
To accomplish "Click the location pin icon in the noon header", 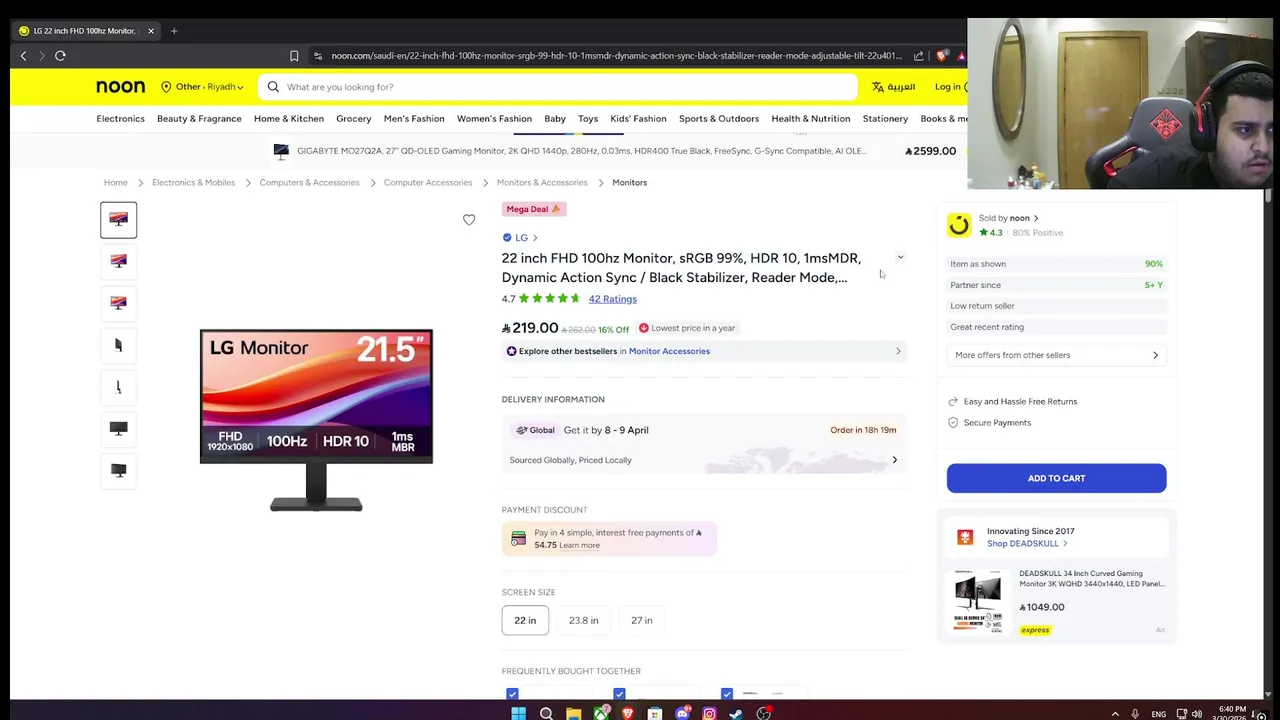I will (166, 87).
